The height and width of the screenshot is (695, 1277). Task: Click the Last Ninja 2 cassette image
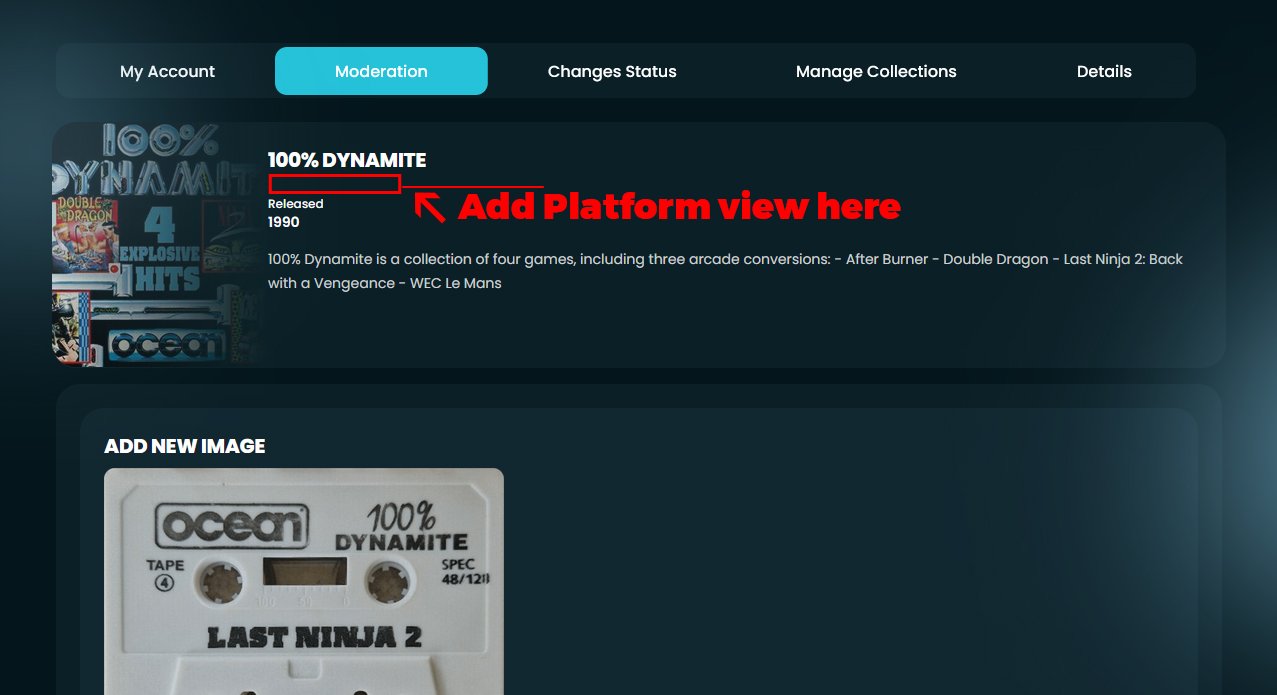pos(304,581)
